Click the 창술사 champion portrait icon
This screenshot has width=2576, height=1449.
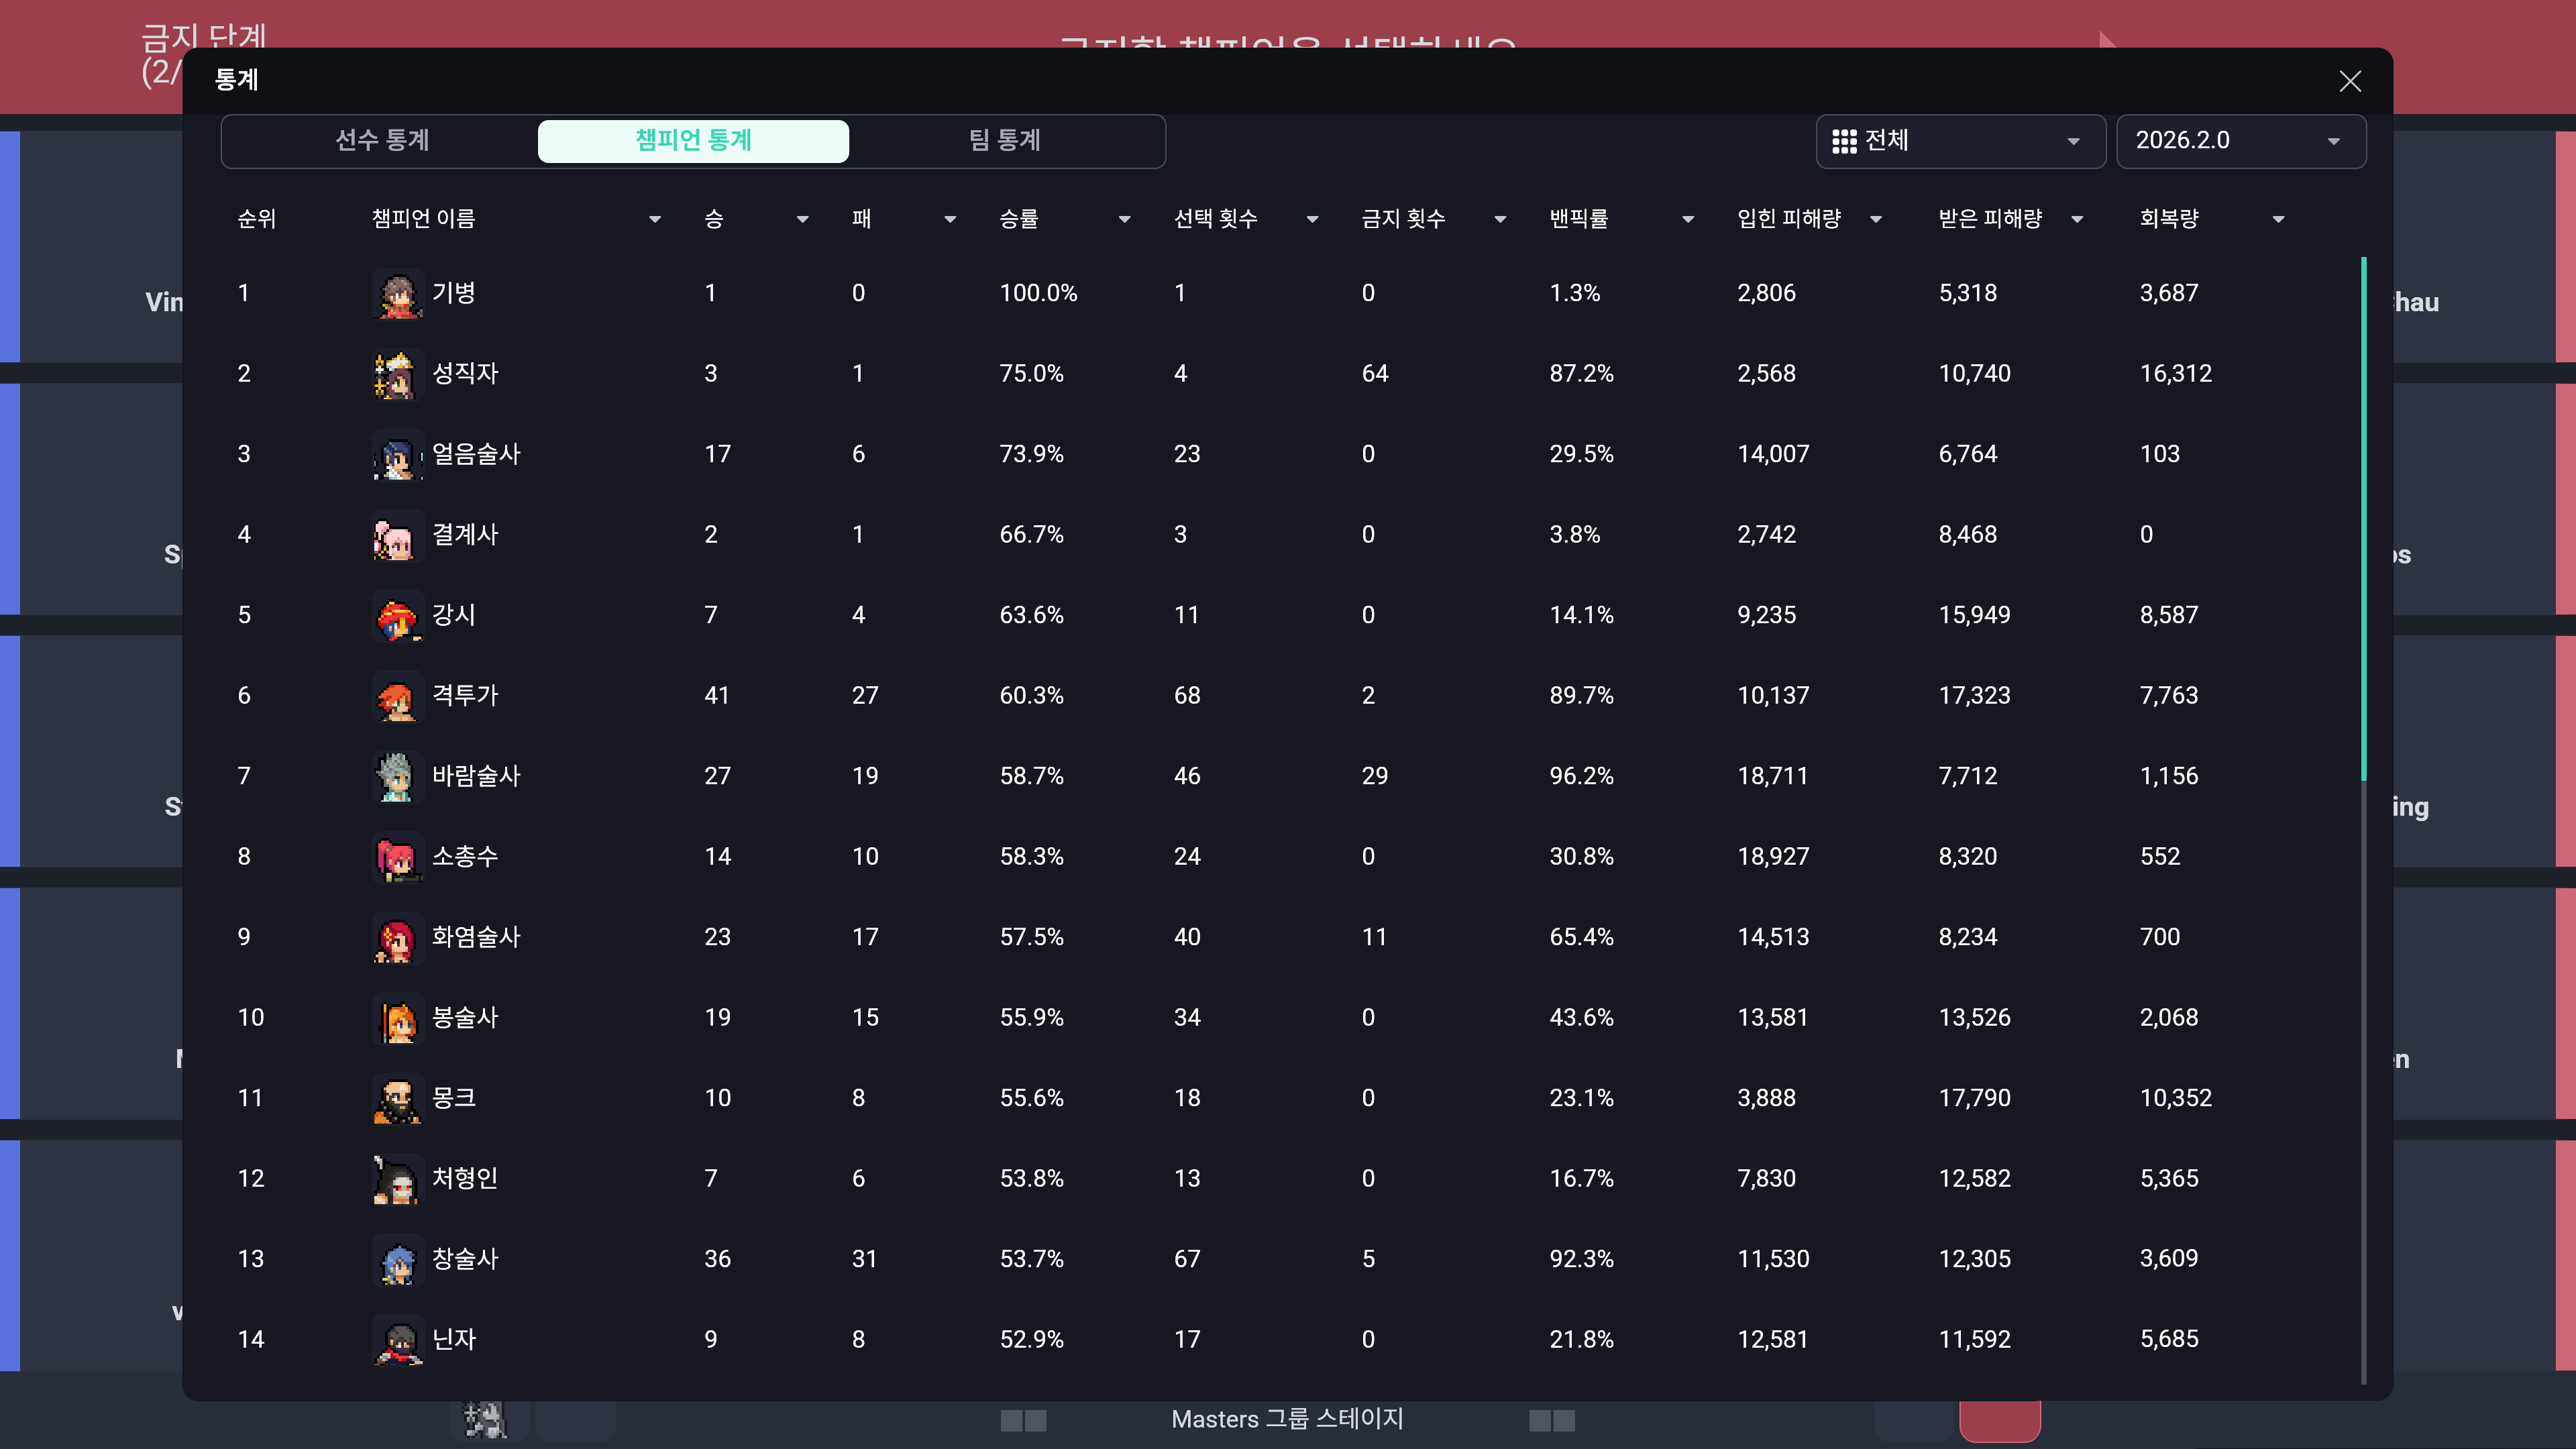(x=397, y=1260)
